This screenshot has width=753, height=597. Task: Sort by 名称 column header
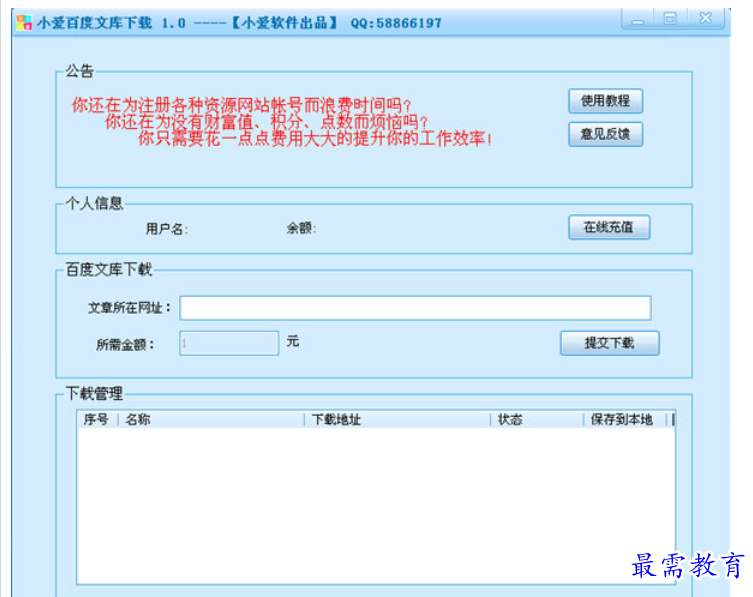(x=211, y=419)
